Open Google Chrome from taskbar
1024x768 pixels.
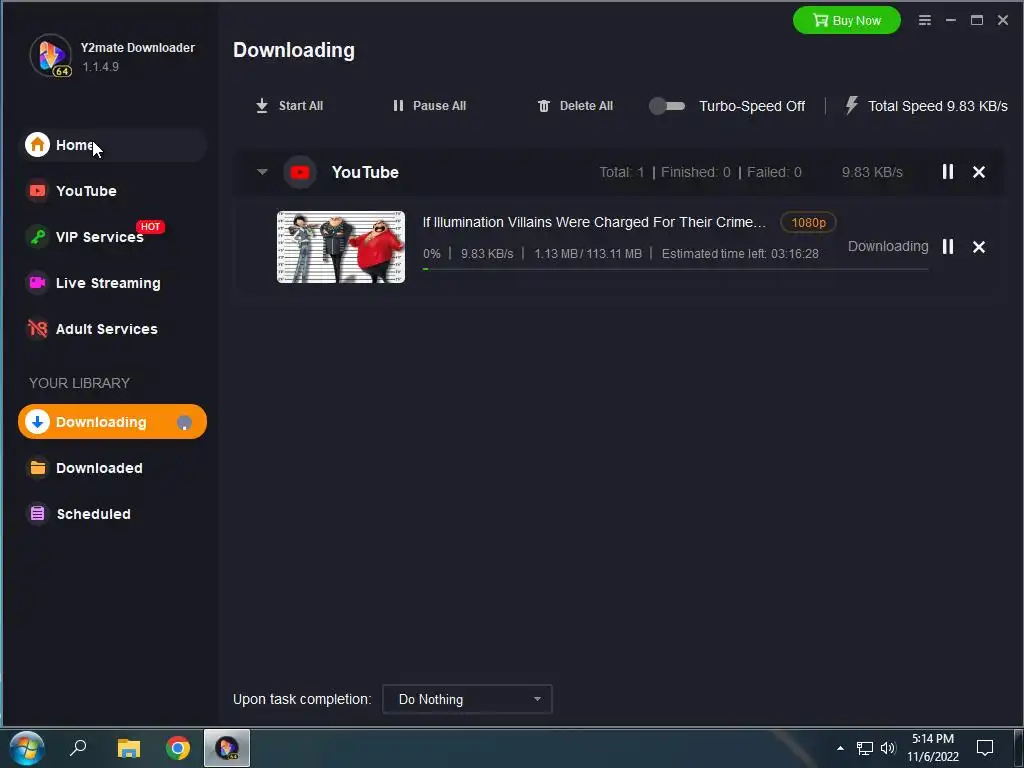point(178,748)
